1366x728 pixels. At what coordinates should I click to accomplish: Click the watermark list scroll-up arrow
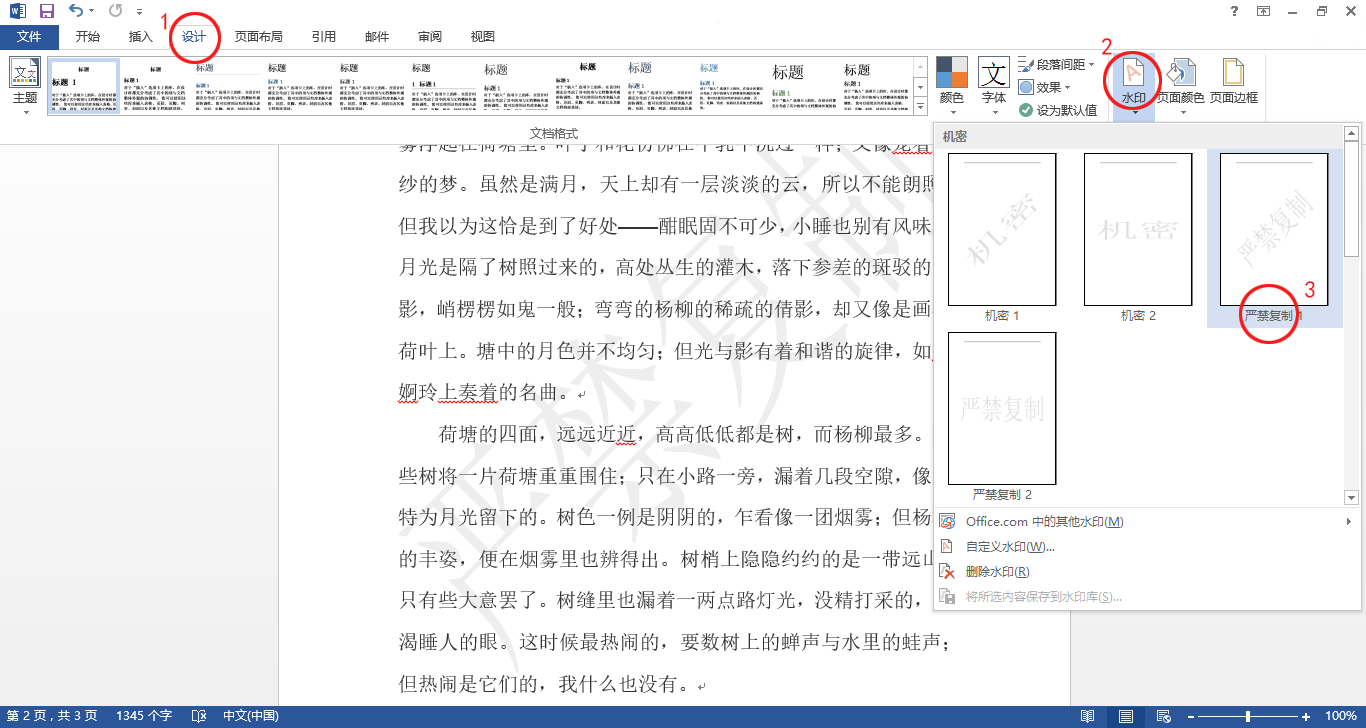1351,133
